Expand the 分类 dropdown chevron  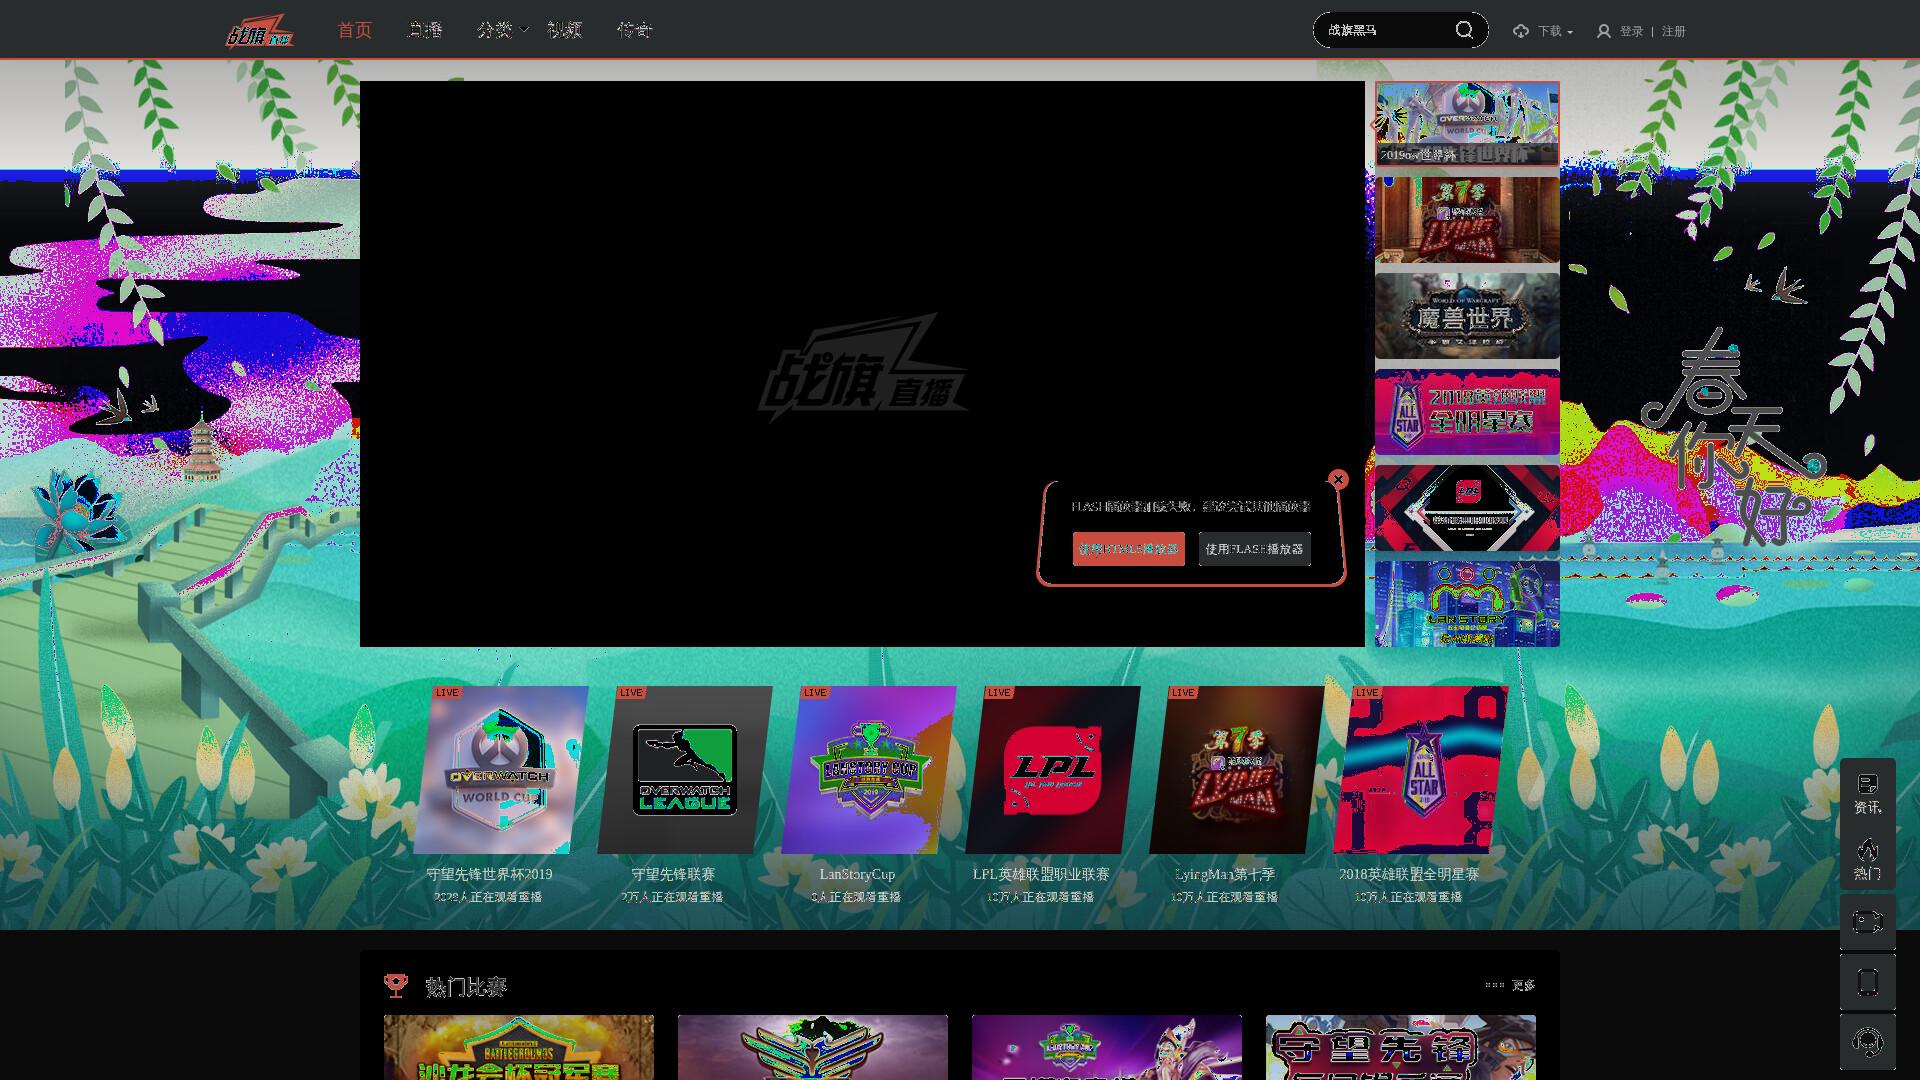[x=524, y=30]
